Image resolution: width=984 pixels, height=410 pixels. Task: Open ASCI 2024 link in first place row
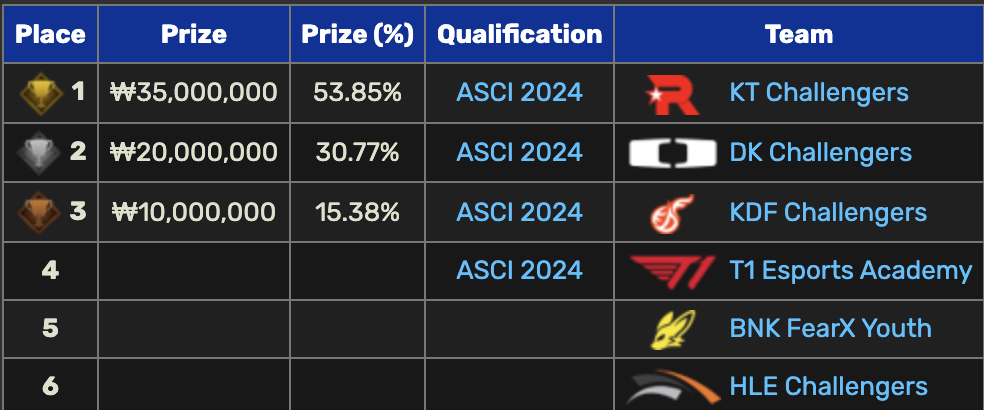click(x=519, y=93)
